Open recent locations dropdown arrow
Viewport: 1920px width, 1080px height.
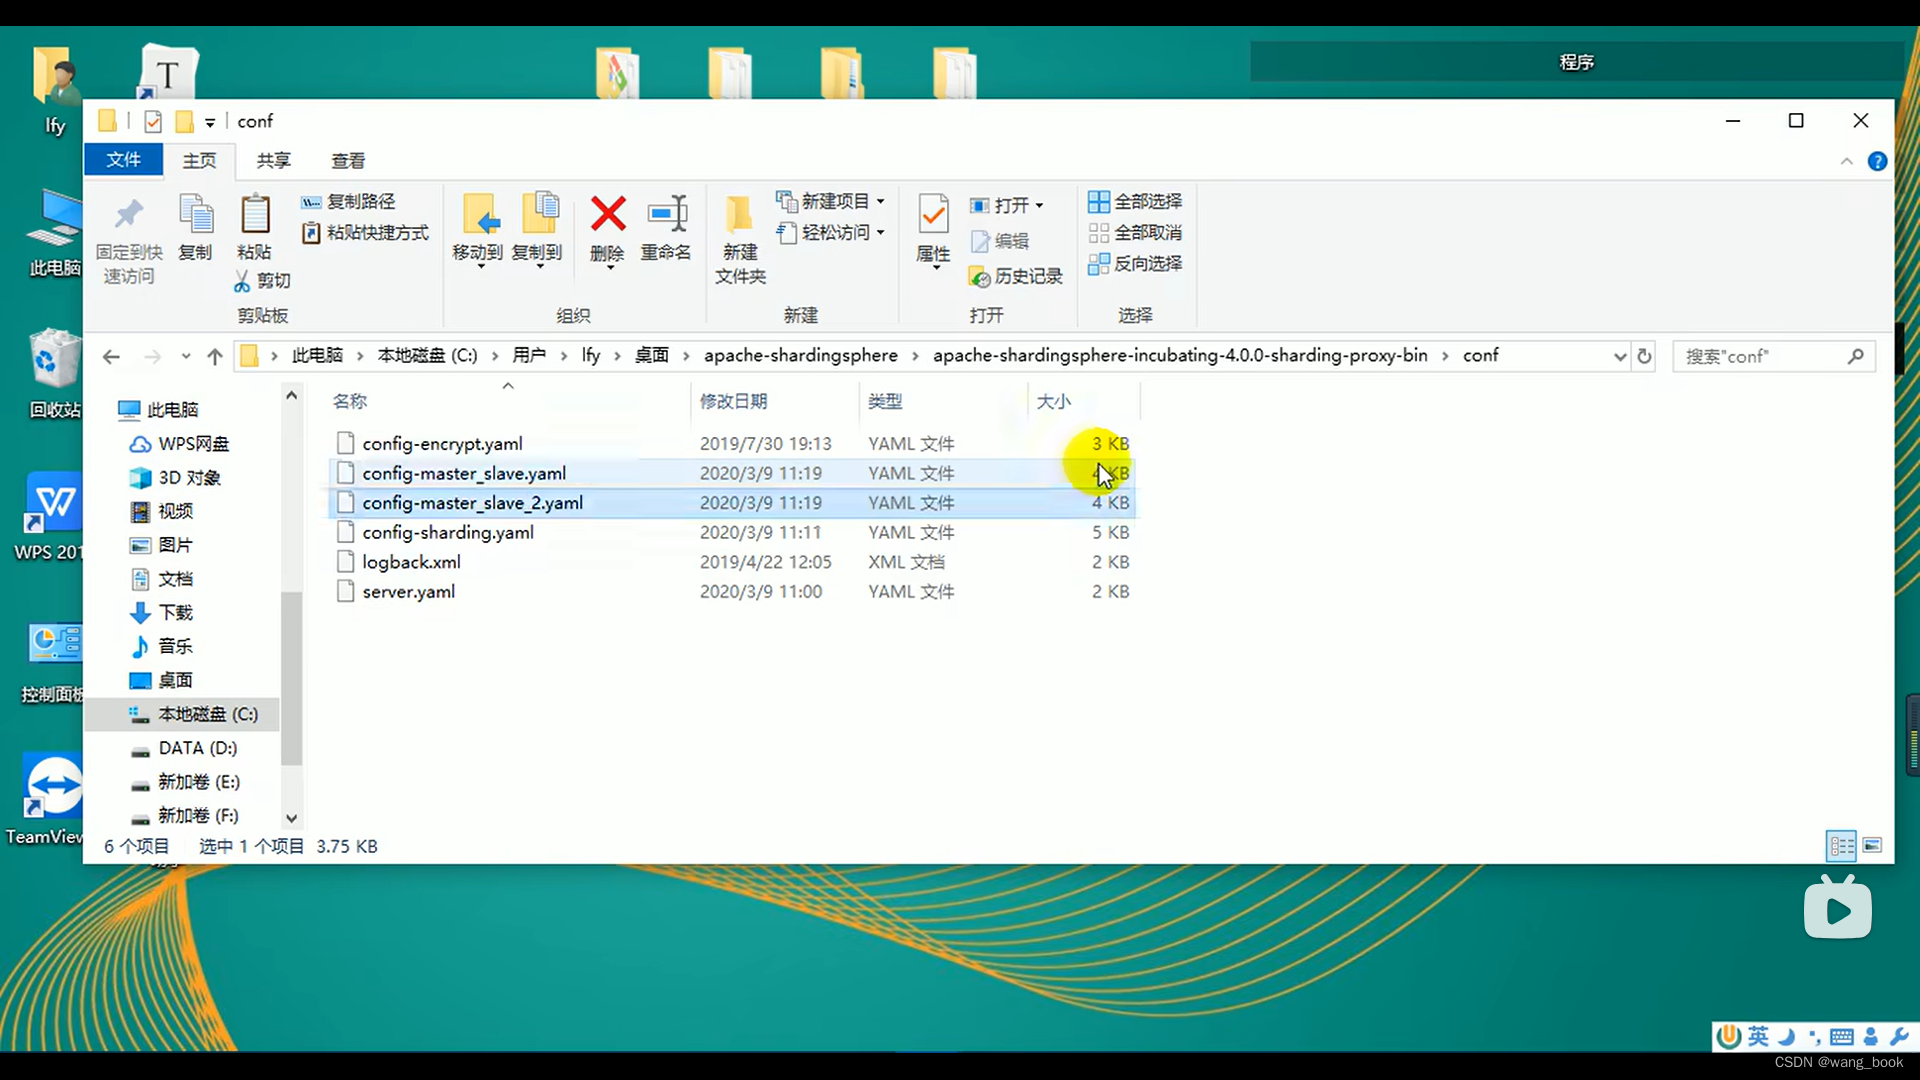pyautogui.click(x=185, y=356)
